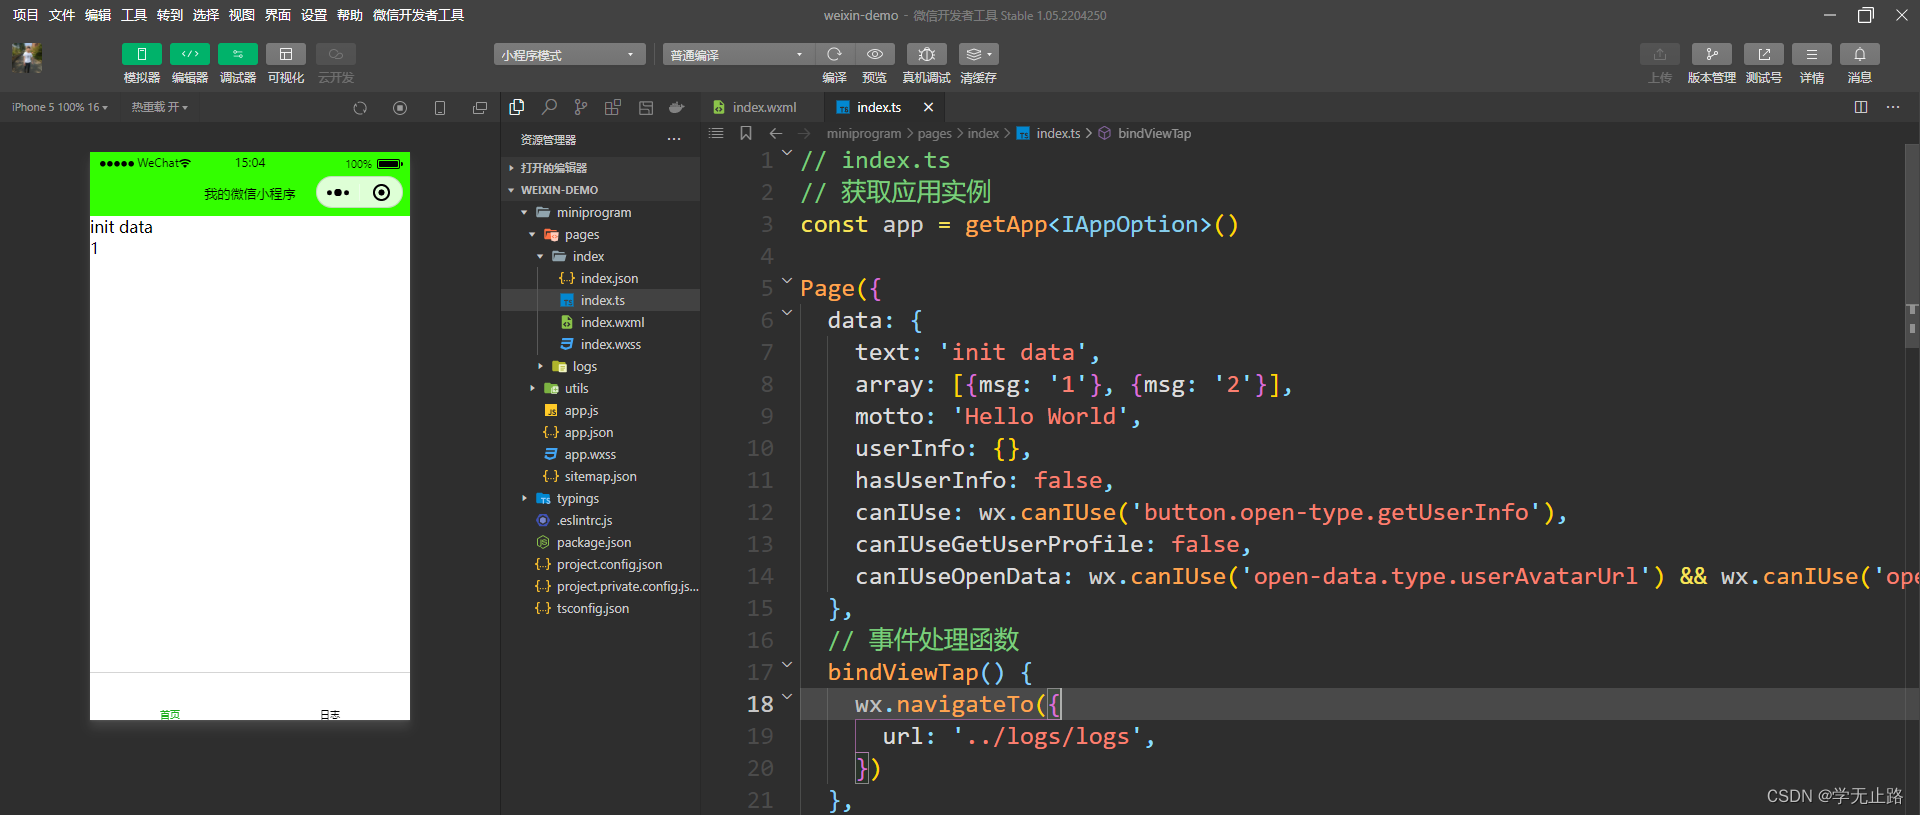Screen dimensions: 1920x815
Task: Click the remote debug (真机调试) icon
Action: 927,54
